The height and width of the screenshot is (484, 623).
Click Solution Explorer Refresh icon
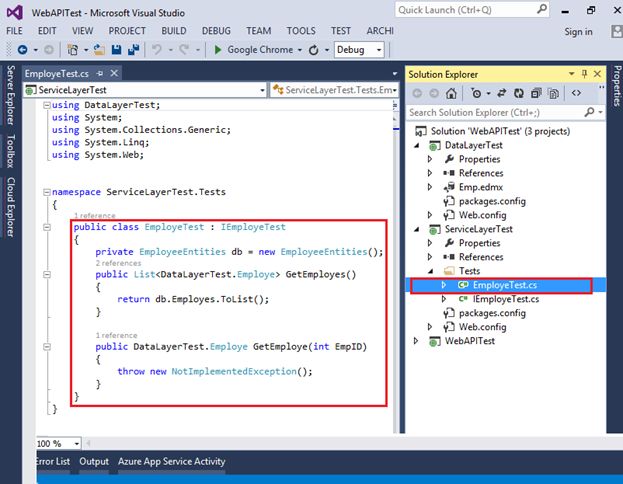click(519, 93)
